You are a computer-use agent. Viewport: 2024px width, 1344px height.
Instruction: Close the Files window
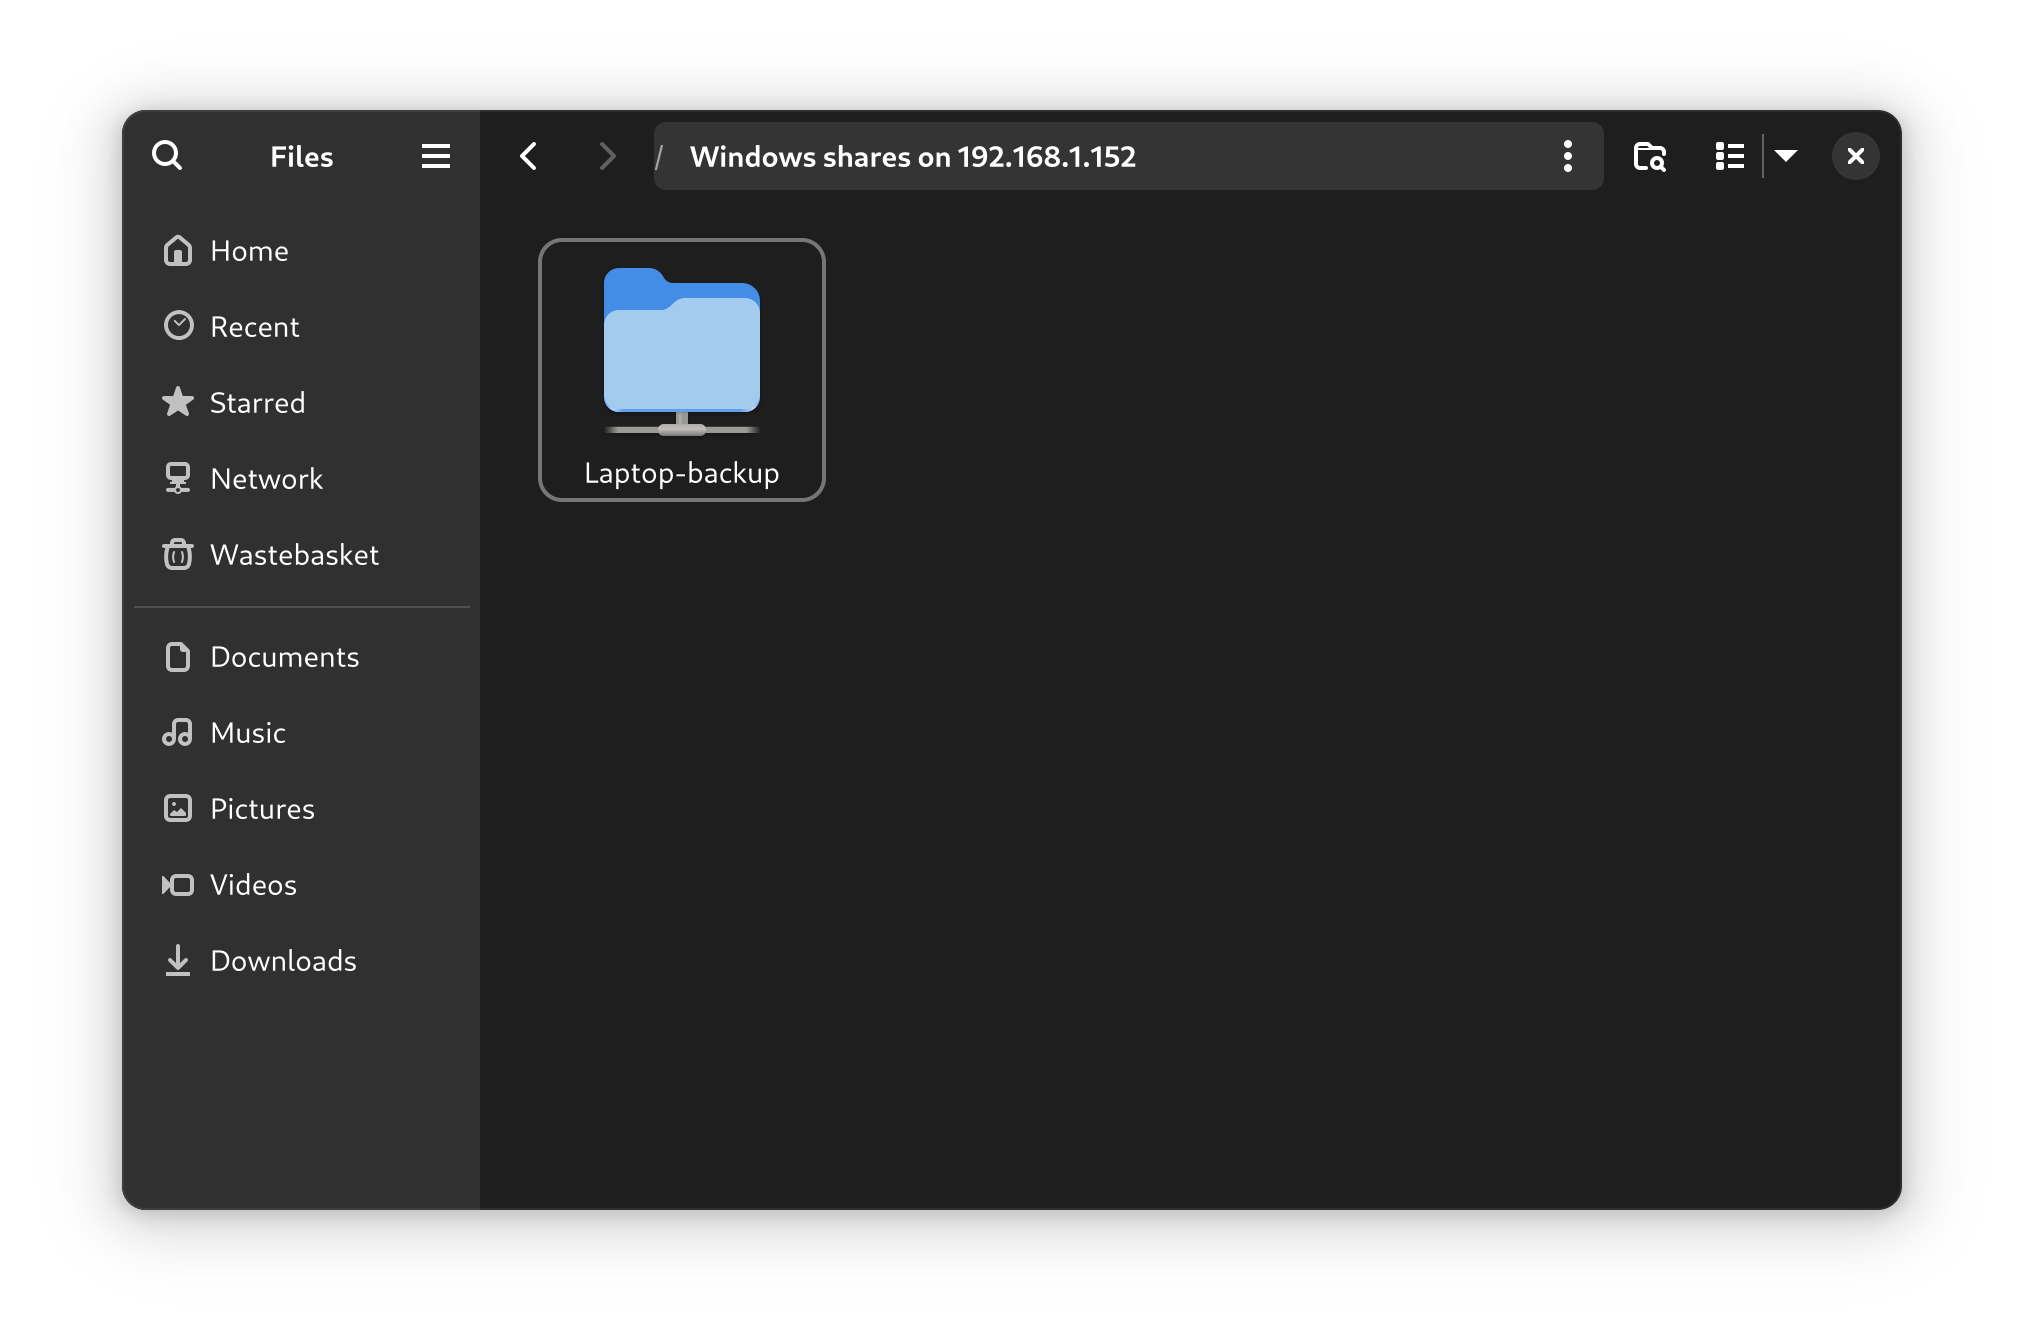click(x=1855, y=156)
